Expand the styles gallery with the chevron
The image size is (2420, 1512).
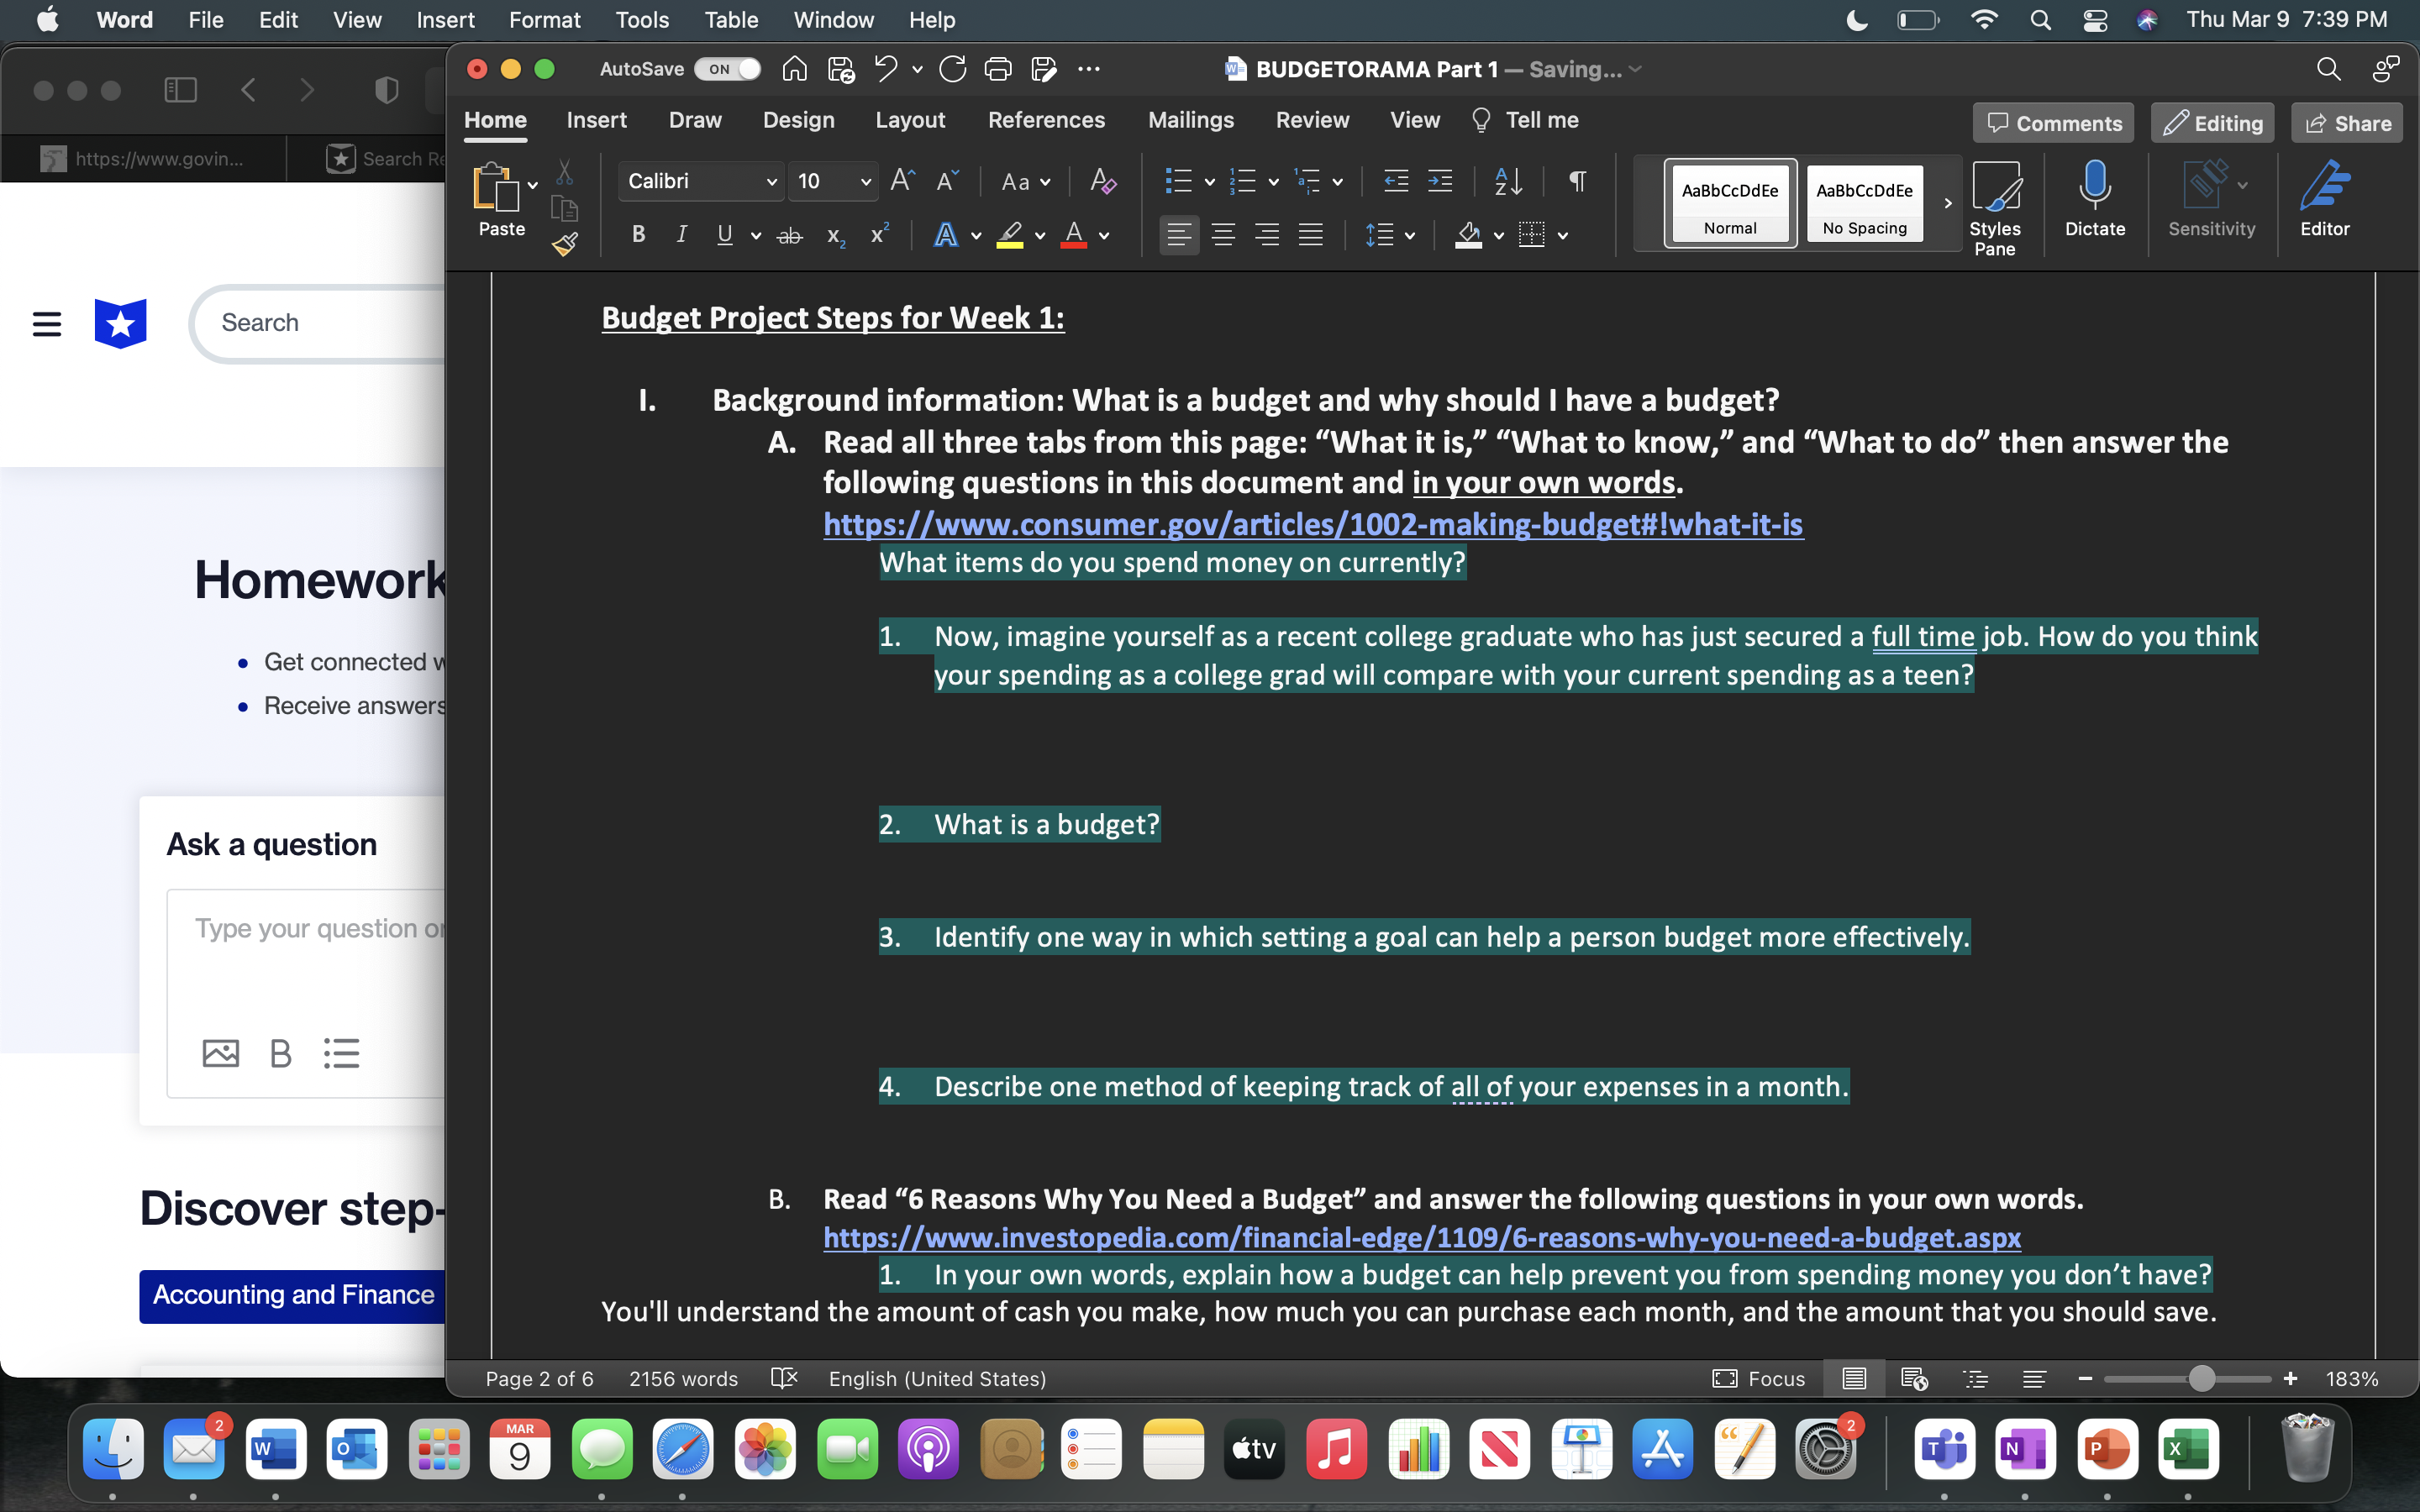[x=1946, y=204]
